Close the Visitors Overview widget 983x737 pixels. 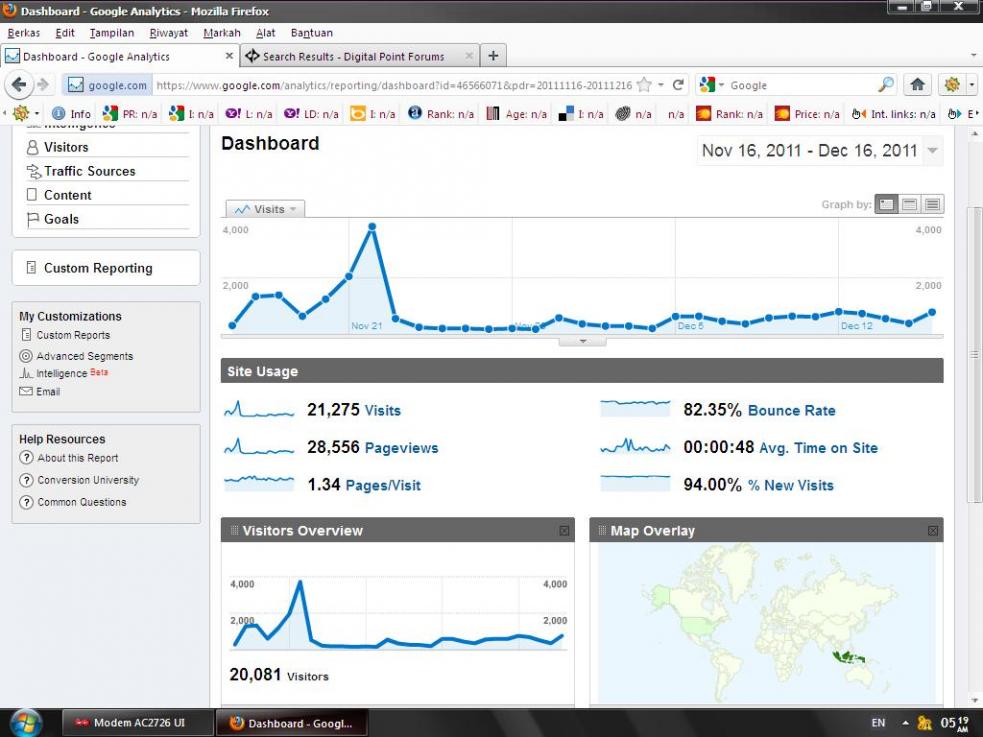pyautogui.click(x=564, y=531)
